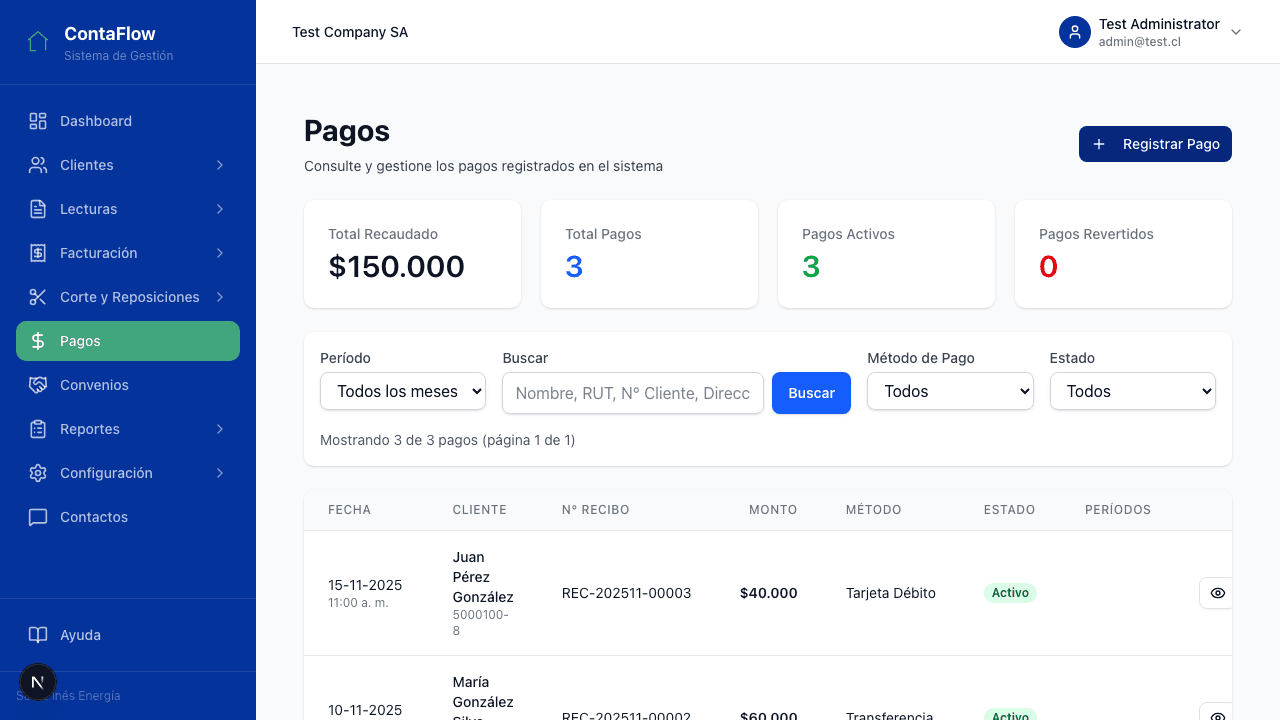Click the Dashboard grid icon
The height and width of the screenshot is (720, 1280).
point(38,121)
